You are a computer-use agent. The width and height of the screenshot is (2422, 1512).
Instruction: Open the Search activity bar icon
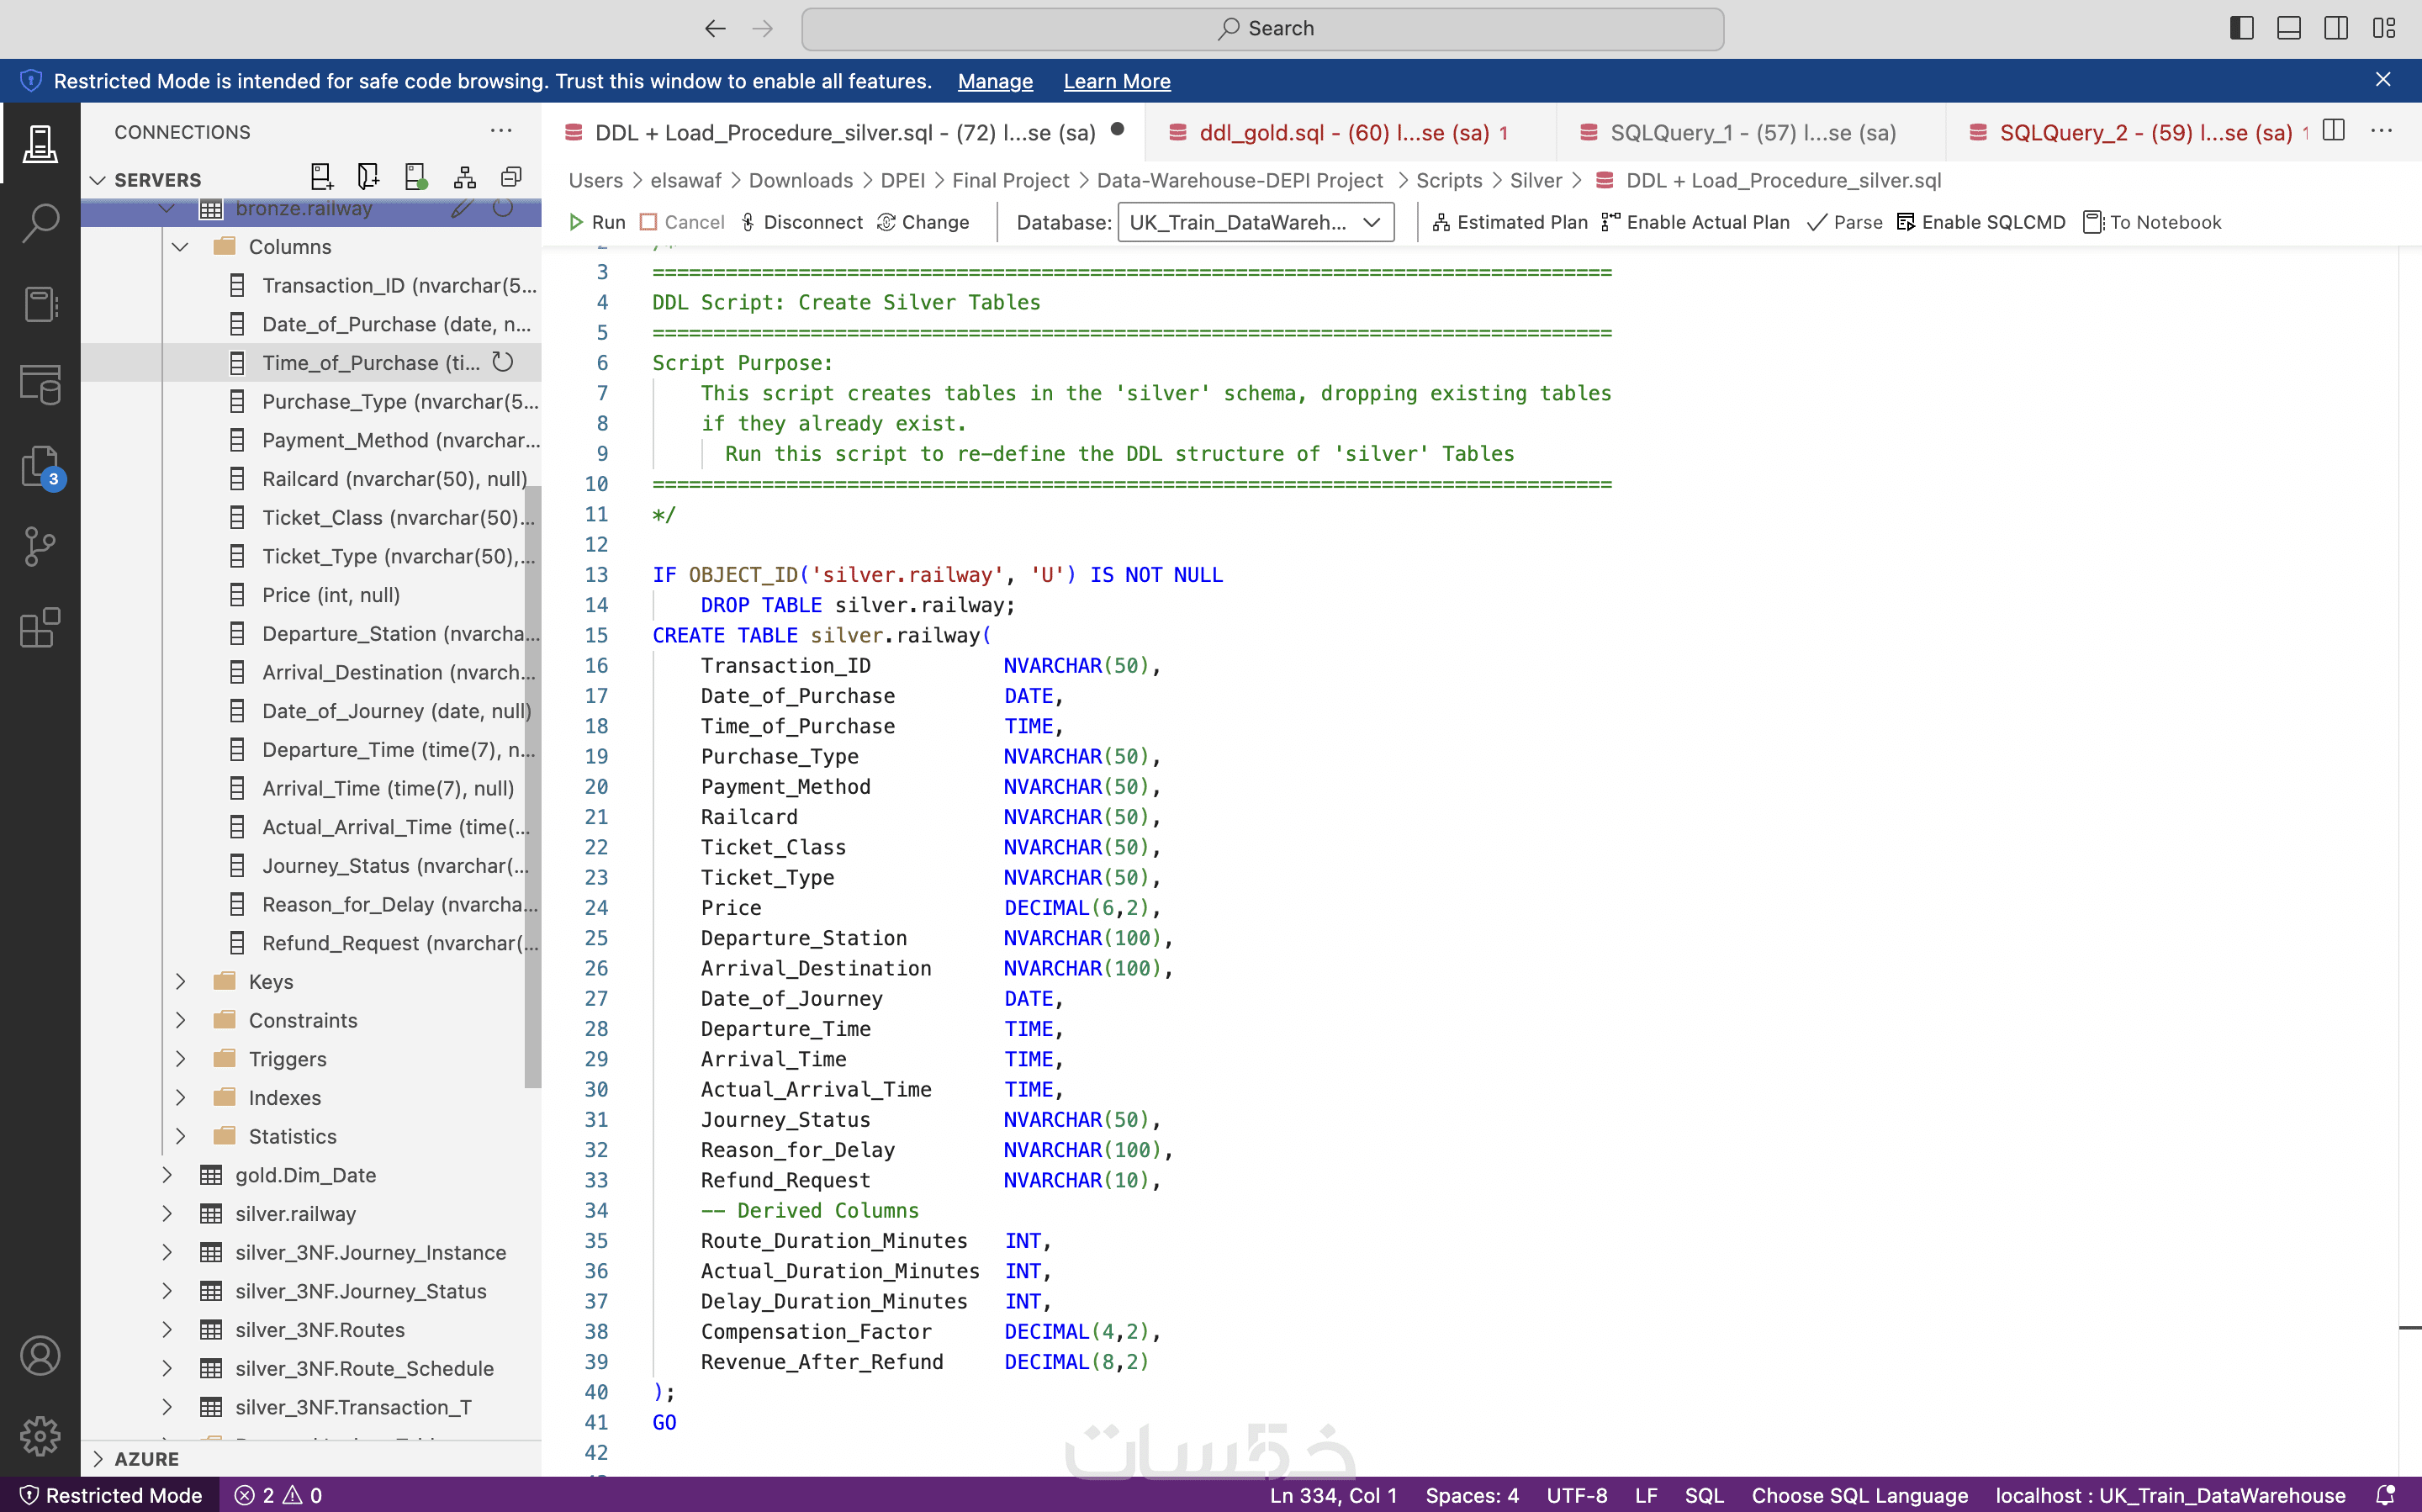pyautogui.click(x=40, y=223)
